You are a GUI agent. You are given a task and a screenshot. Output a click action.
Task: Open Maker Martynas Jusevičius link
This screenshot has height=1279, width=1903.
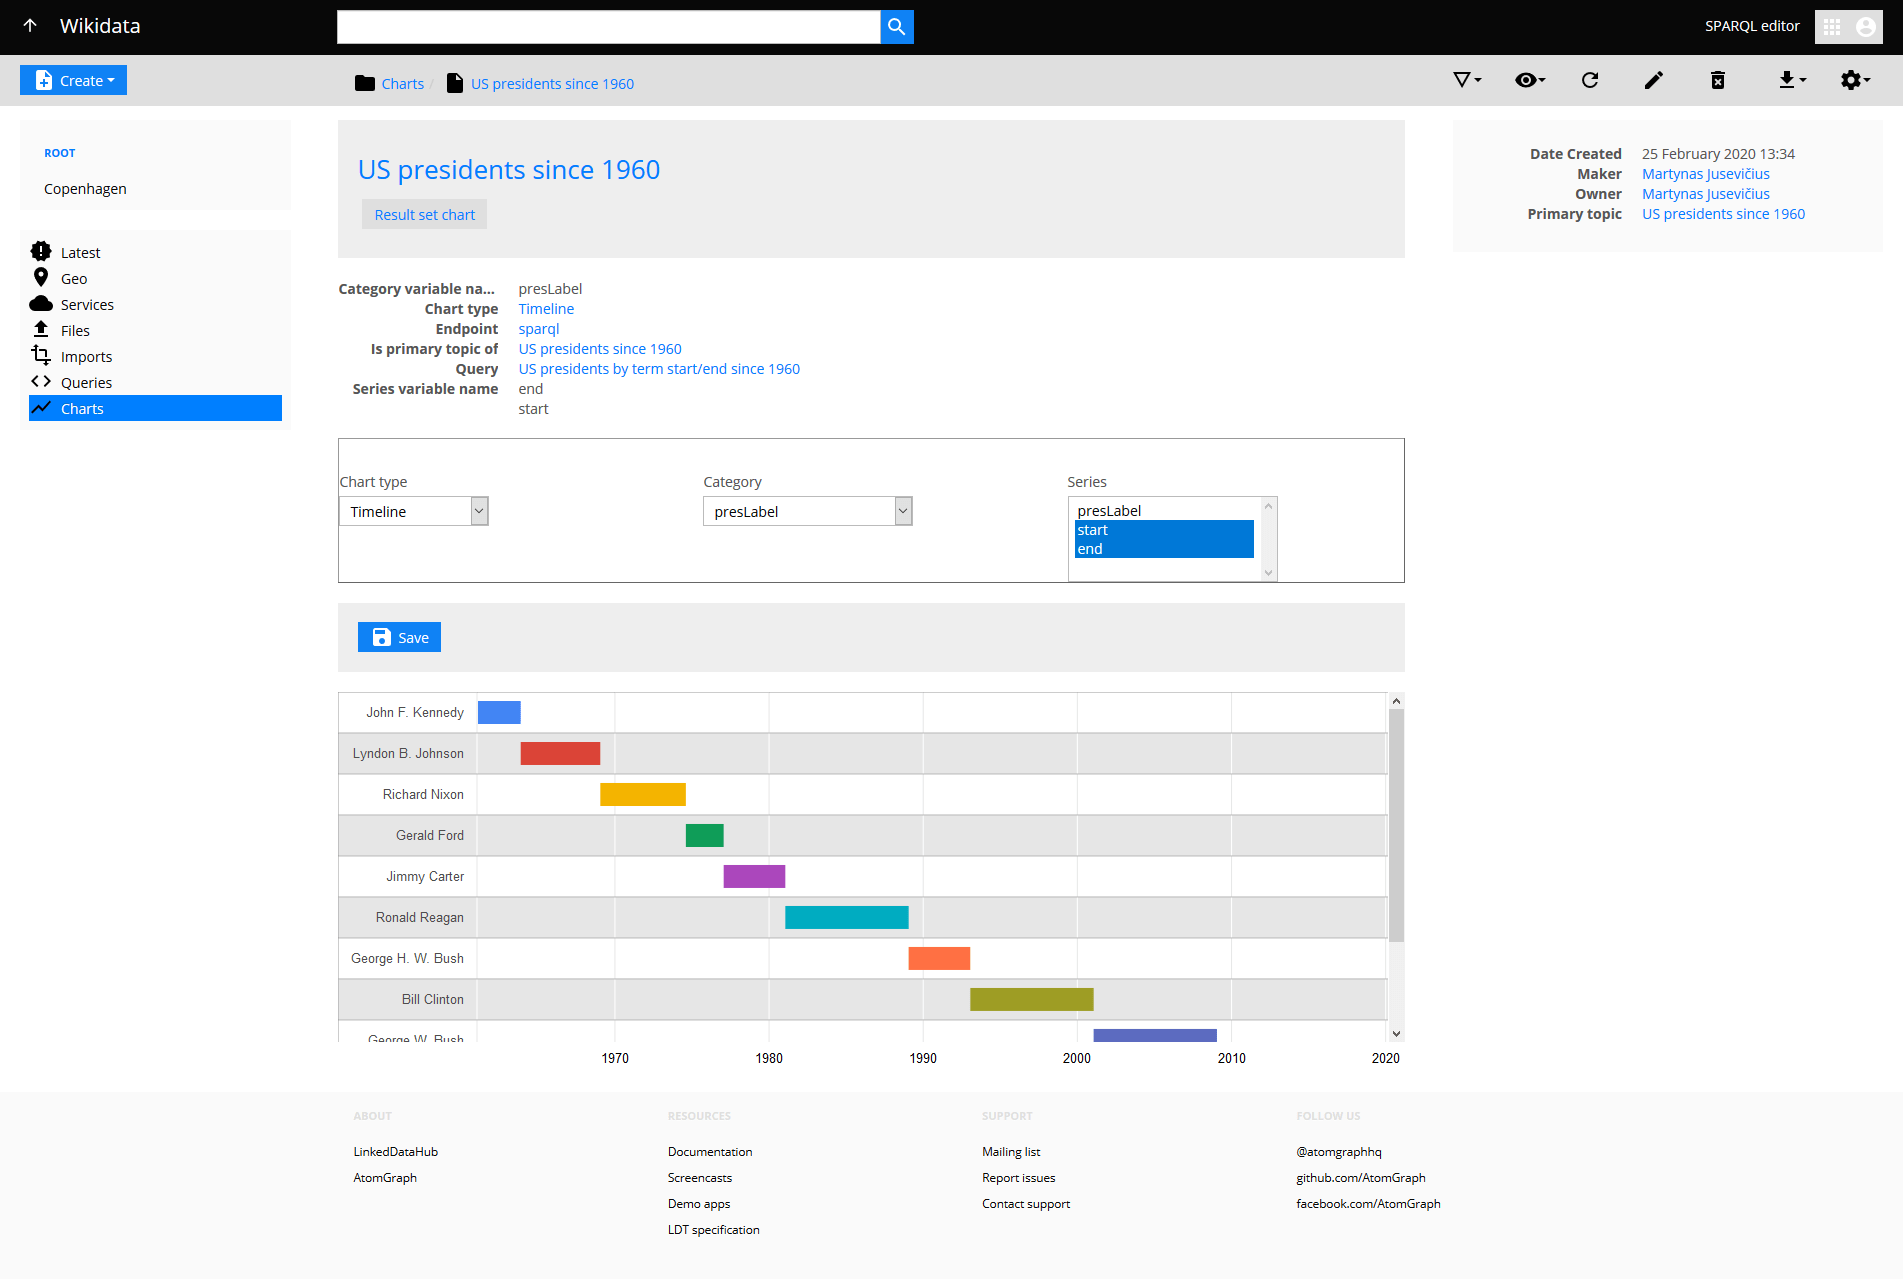tap(1706, 174)
